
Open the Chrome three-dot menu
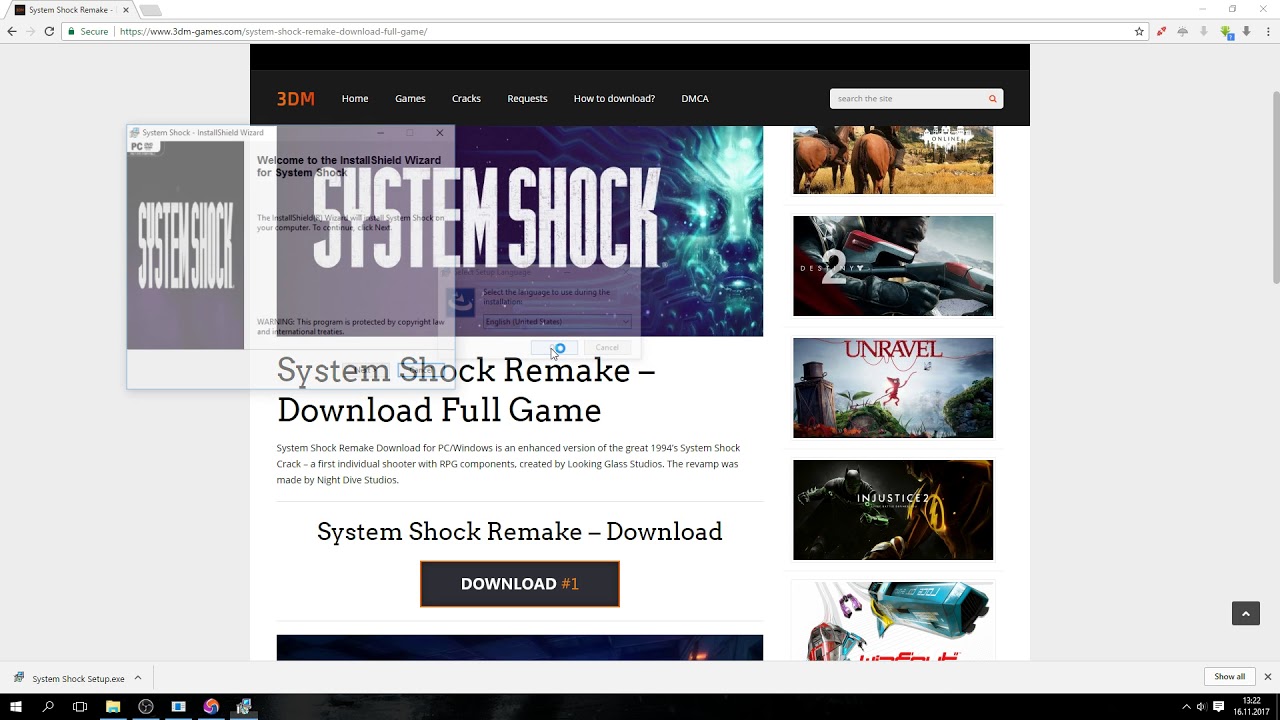[1267, 31]
